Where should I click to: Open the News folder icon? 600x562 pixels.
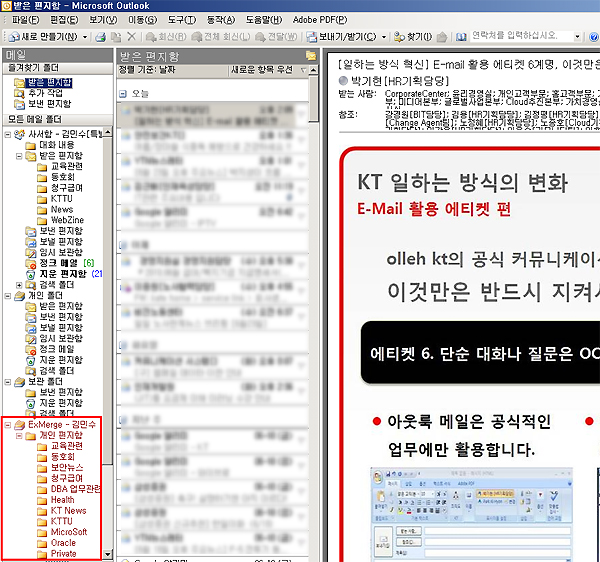pyautogui.click(x=42, y=210)
